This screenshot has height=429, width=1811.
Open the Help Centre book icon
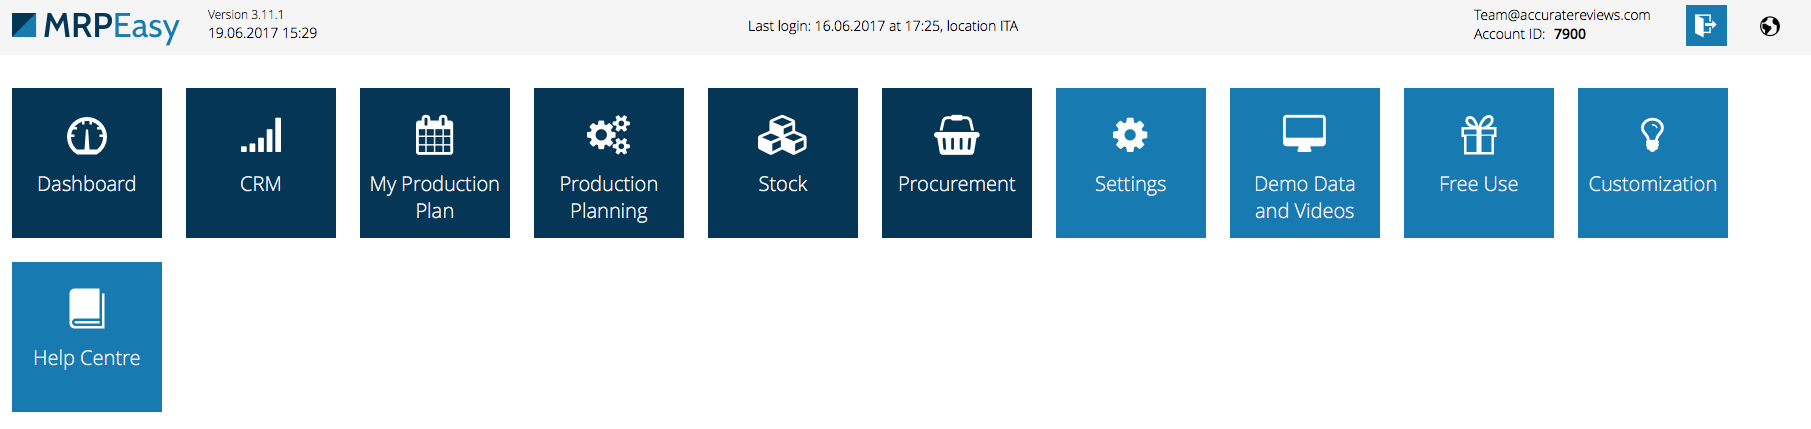(x=87, y=309)
